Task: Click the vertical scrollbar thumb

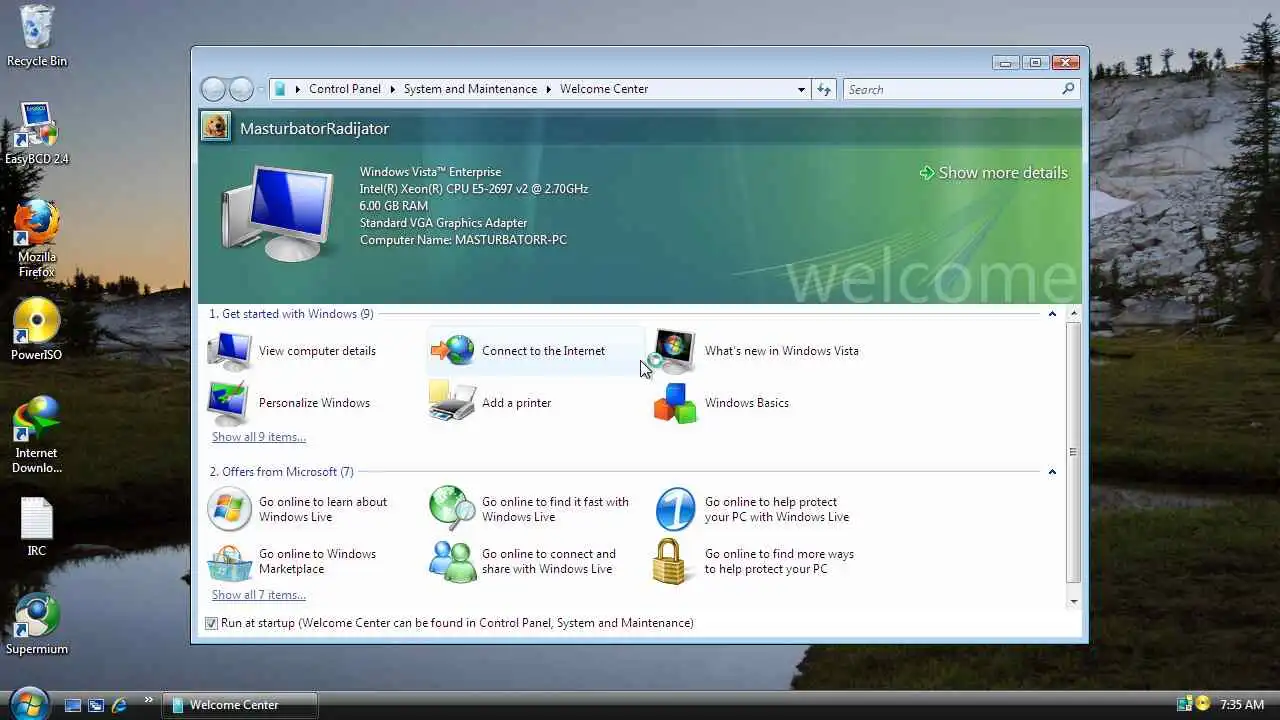Action: click(x=1074, y=452)
